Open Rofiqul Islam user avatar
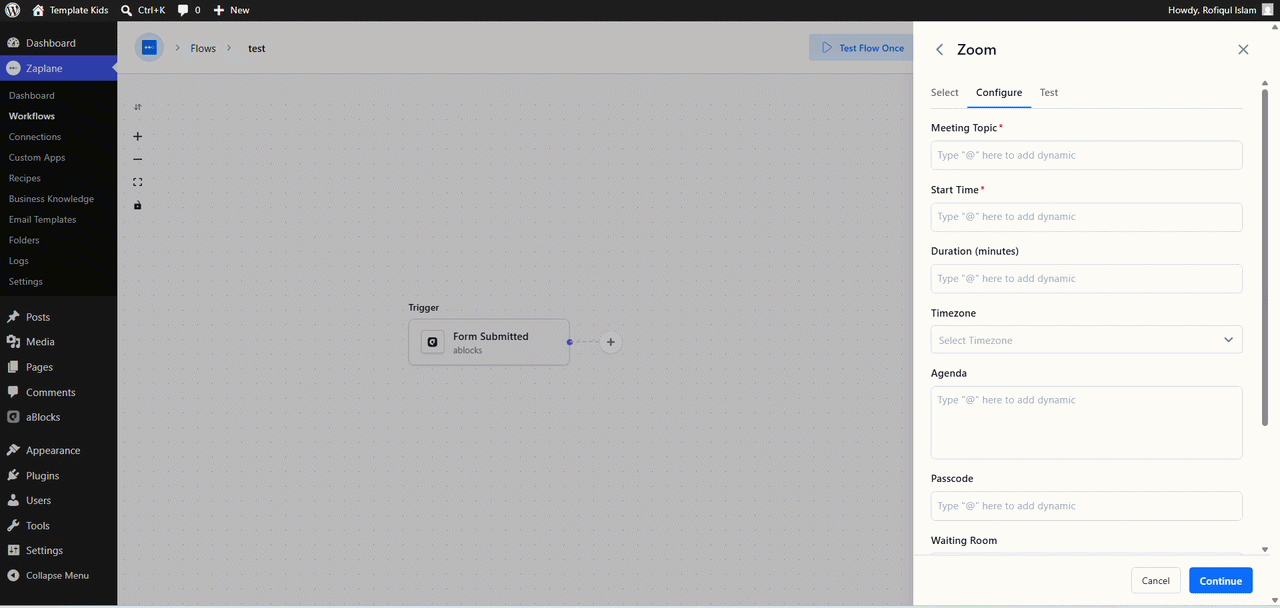1280x608 pixels. (x=1267, y=10)
